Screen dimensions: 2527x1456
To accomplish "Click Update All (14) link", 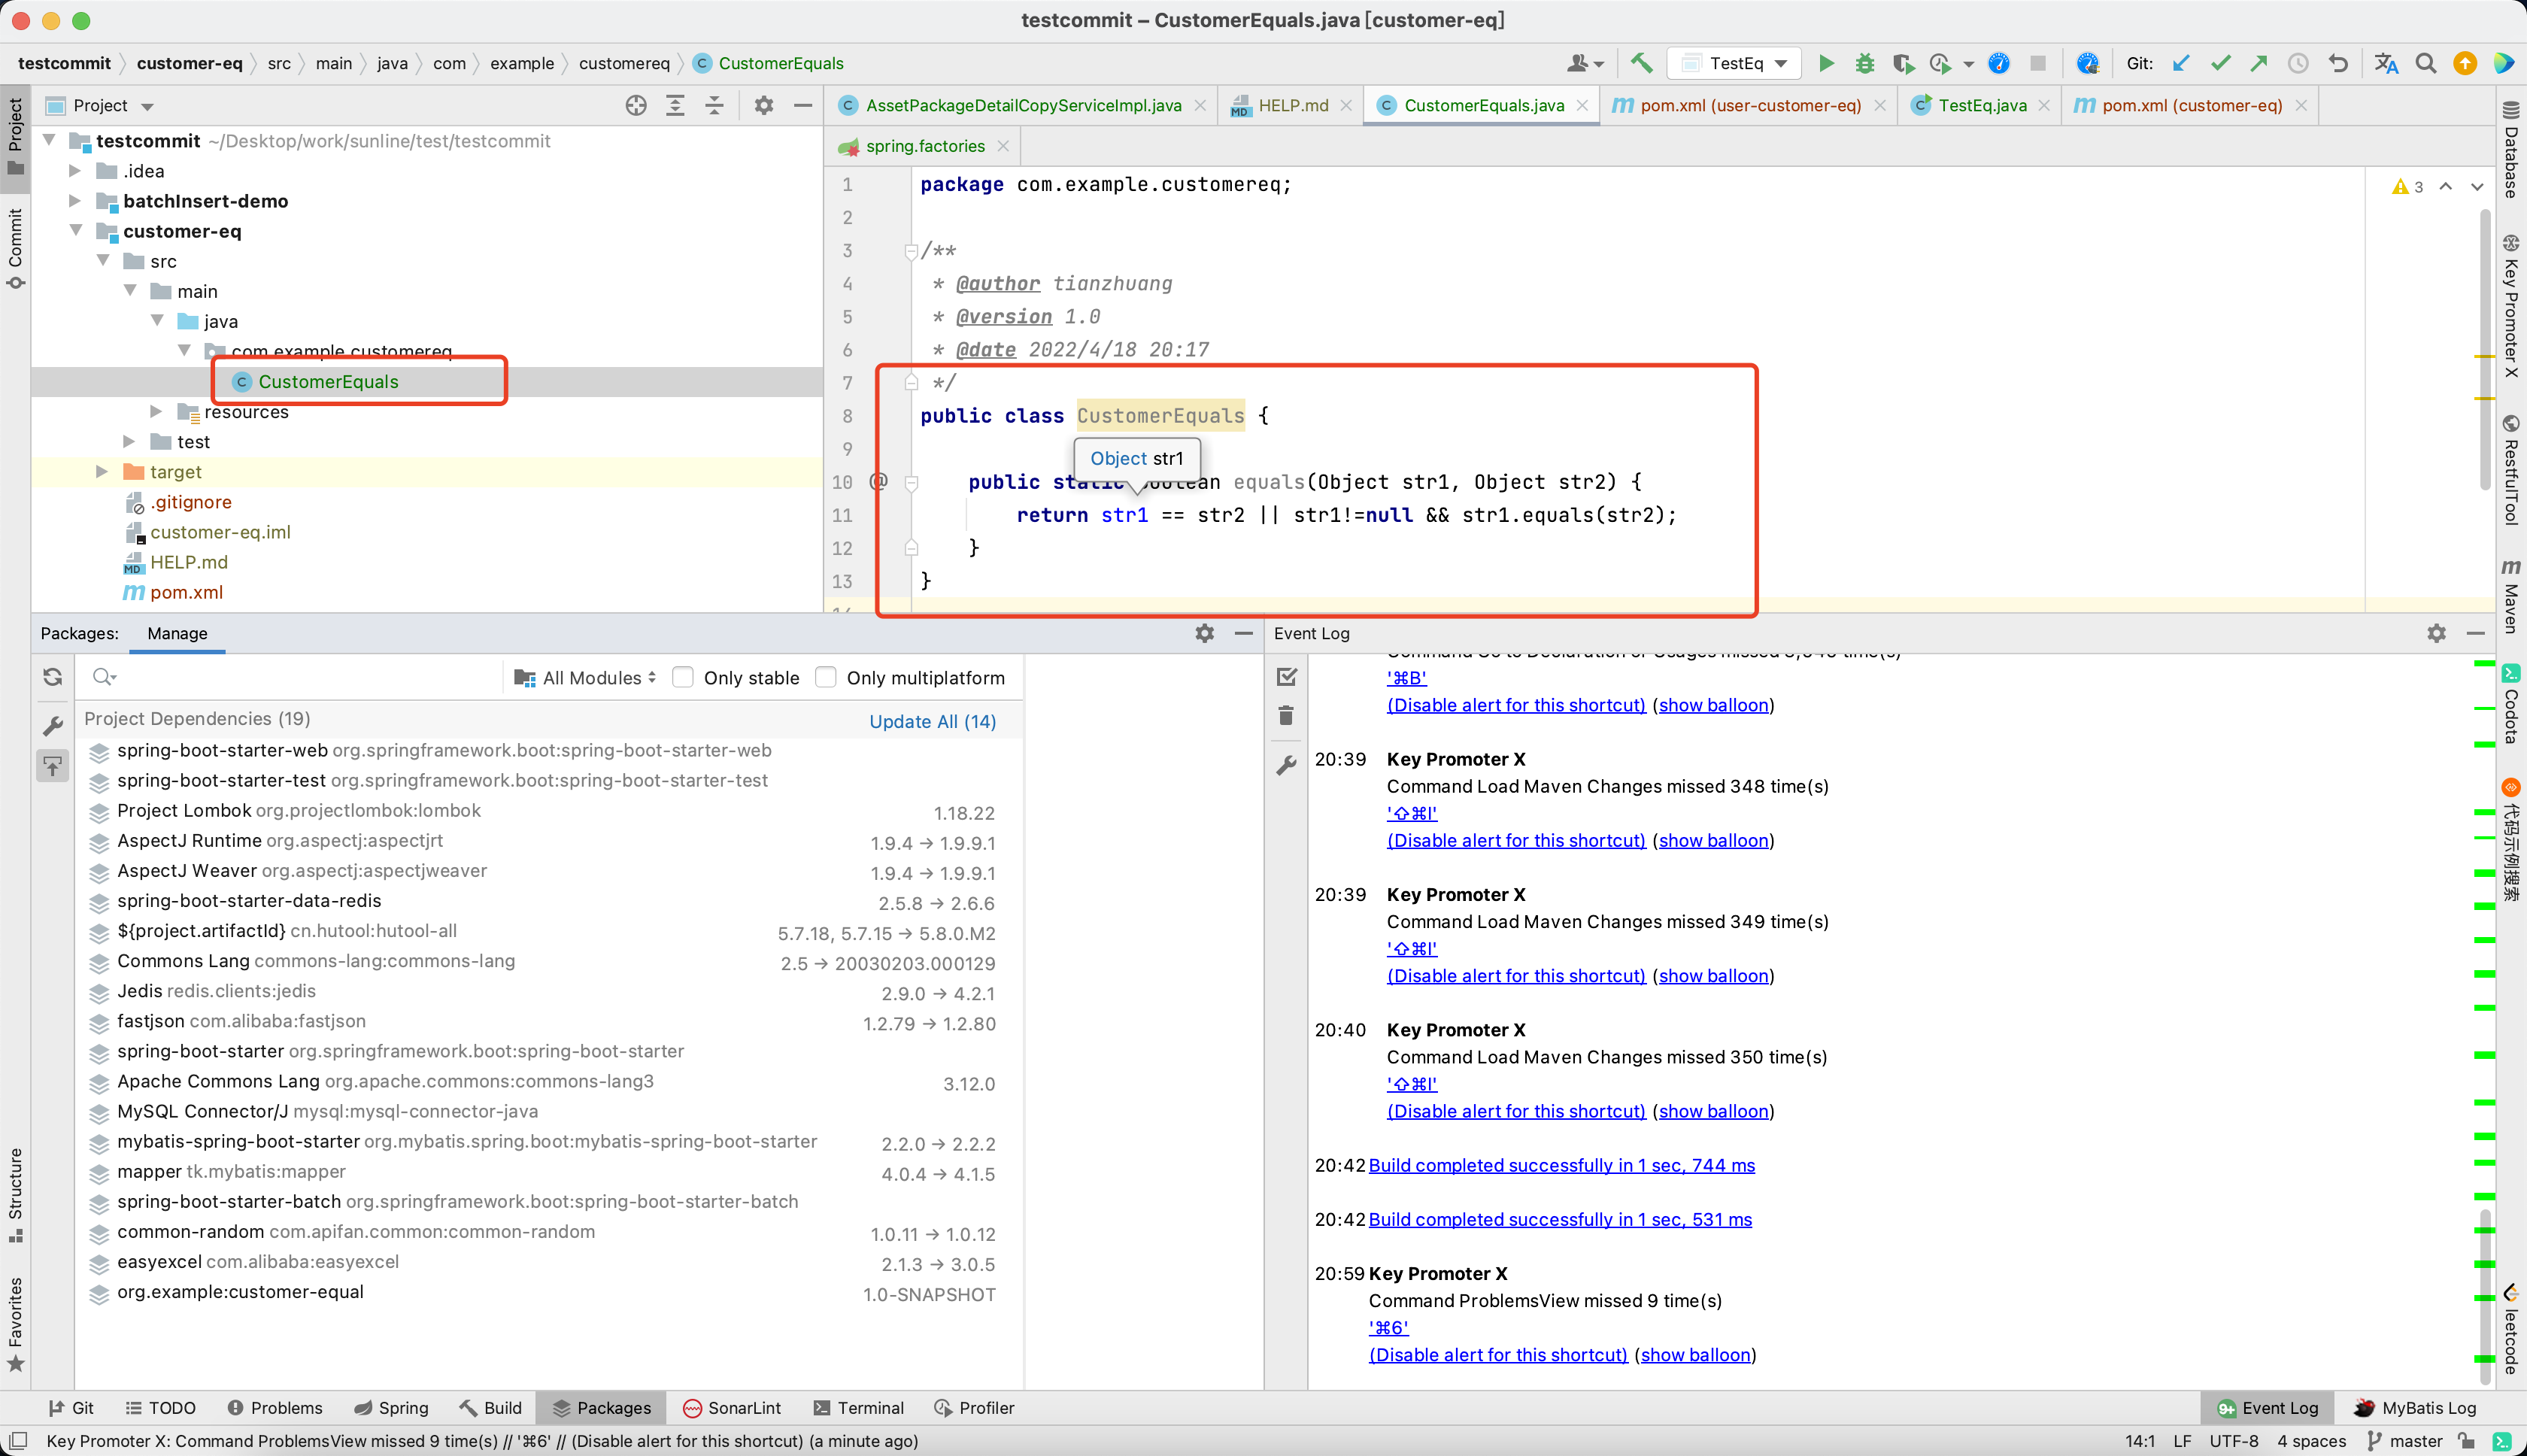I will 932,721.
